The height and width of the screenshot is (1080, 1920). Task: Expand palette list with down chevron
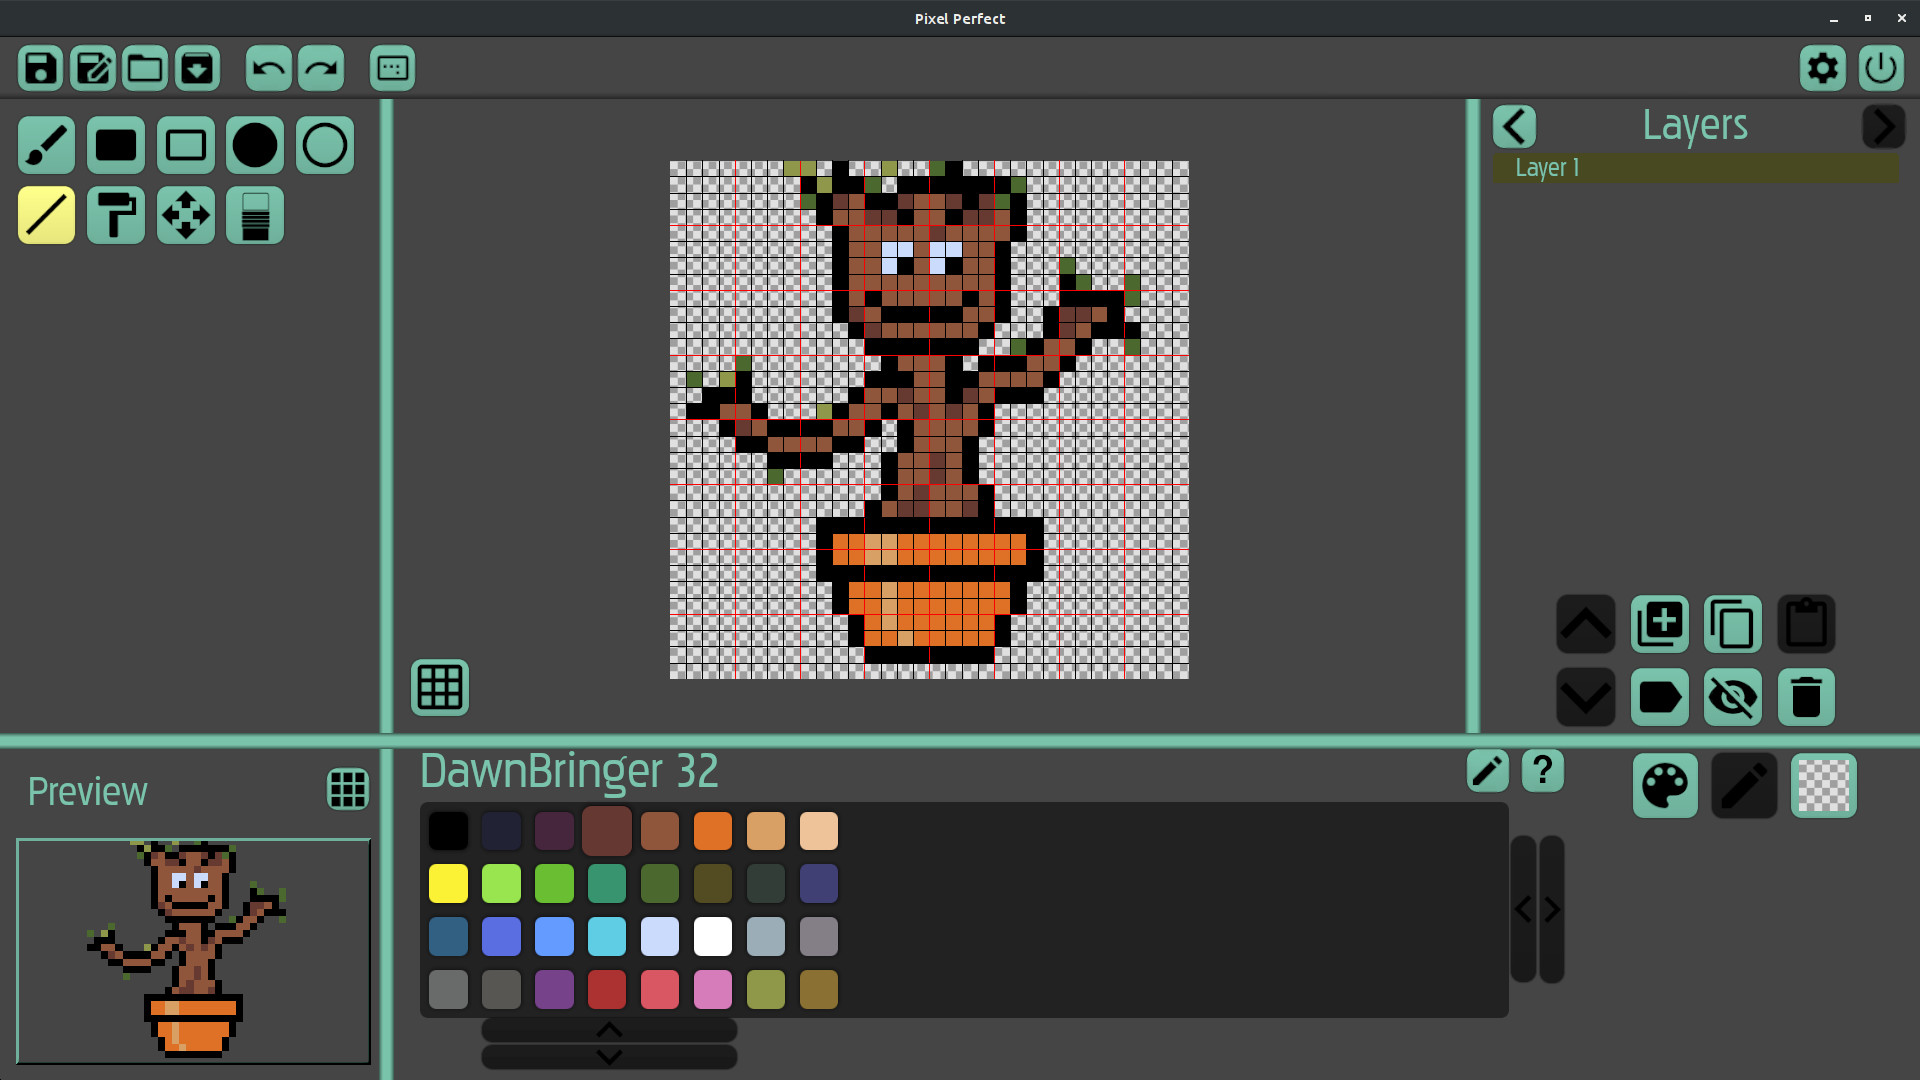tap(609, 1057)
